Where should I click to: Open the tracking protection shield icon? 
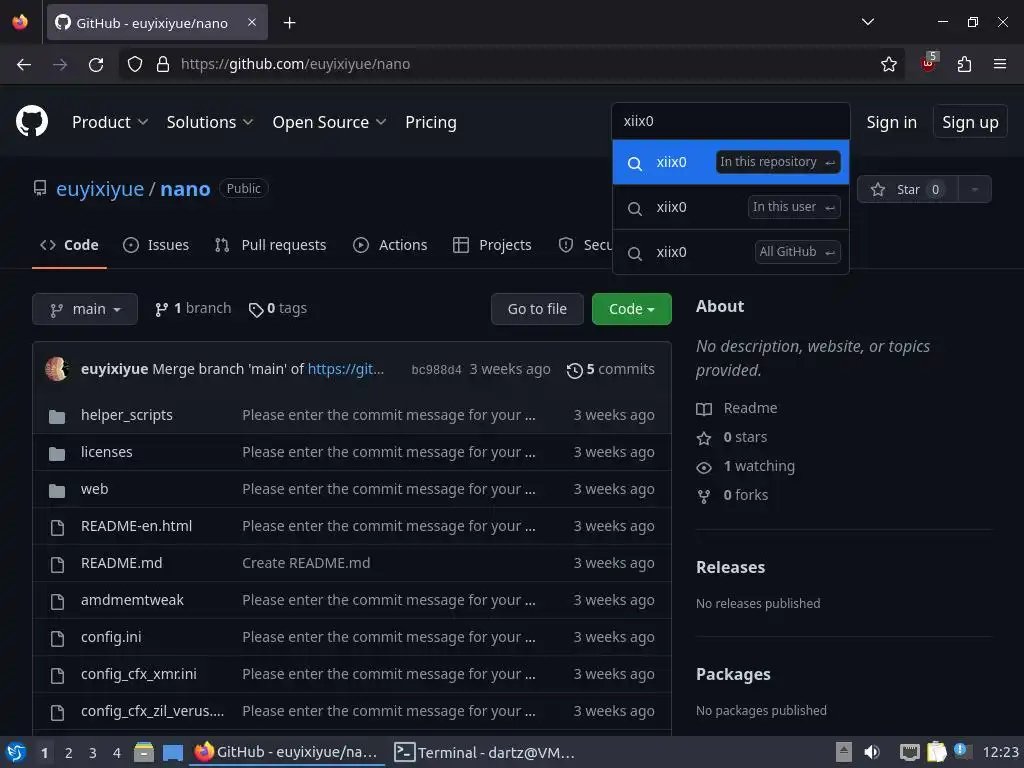tap(135, 64)
